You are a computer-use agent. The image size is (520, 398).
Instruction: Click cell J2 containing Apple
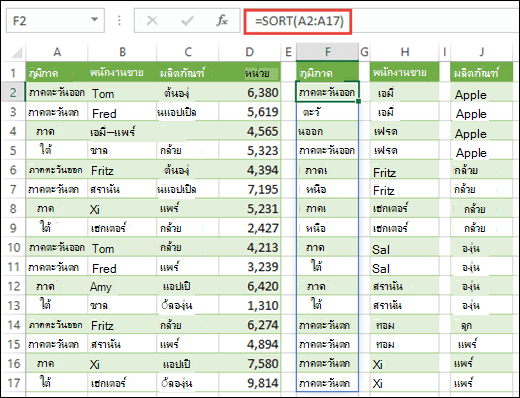click(x=482, y=93)
